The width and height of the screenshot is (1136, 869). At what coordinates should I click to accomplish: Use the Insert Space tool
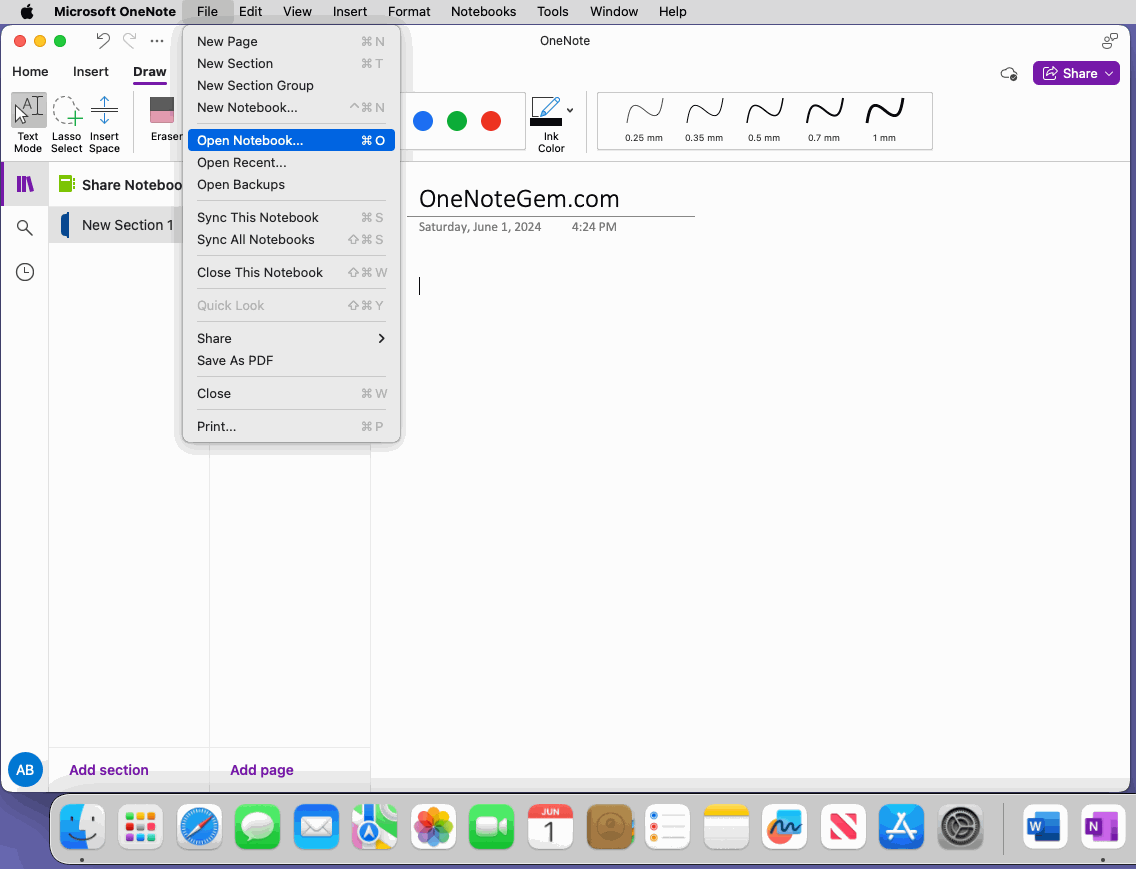tap(104, 121)
